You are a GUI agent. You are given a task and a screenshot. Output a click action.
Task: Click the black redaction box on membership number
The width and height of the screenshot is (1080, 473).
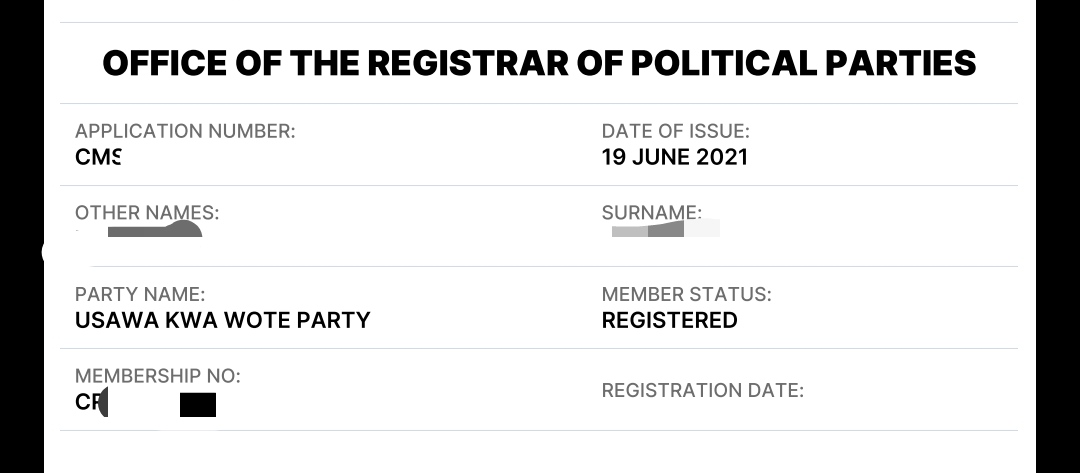click(198, 405)
